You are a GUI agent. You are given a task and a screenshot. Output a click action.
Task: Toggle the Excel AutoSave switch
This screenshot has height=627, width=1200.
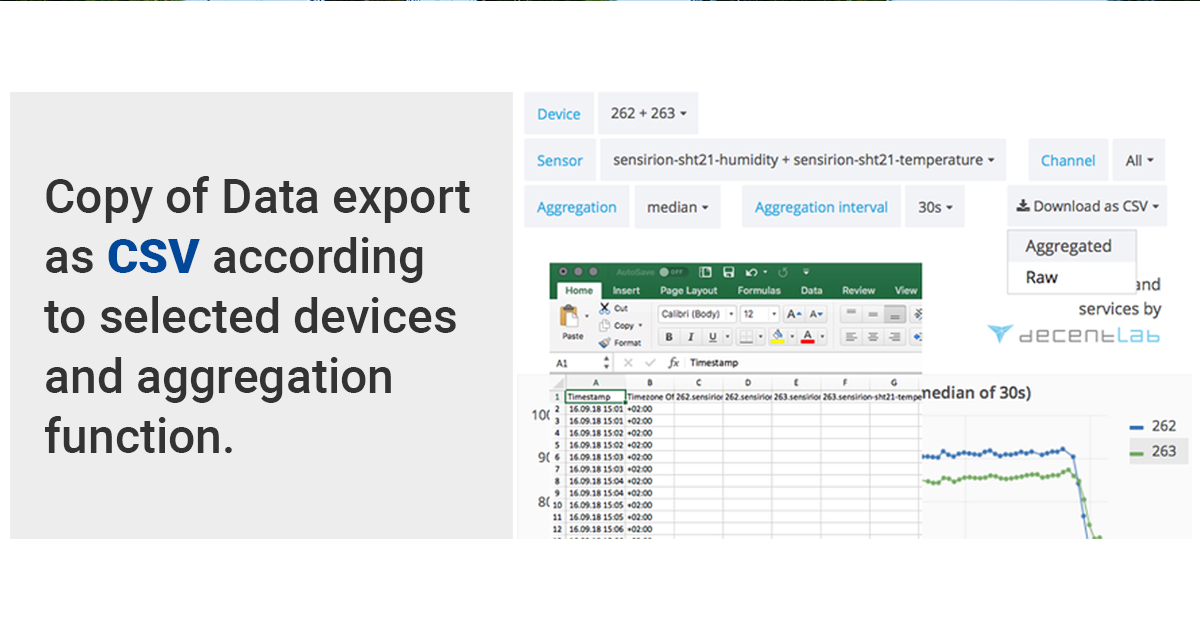click(x=673, y=272)
